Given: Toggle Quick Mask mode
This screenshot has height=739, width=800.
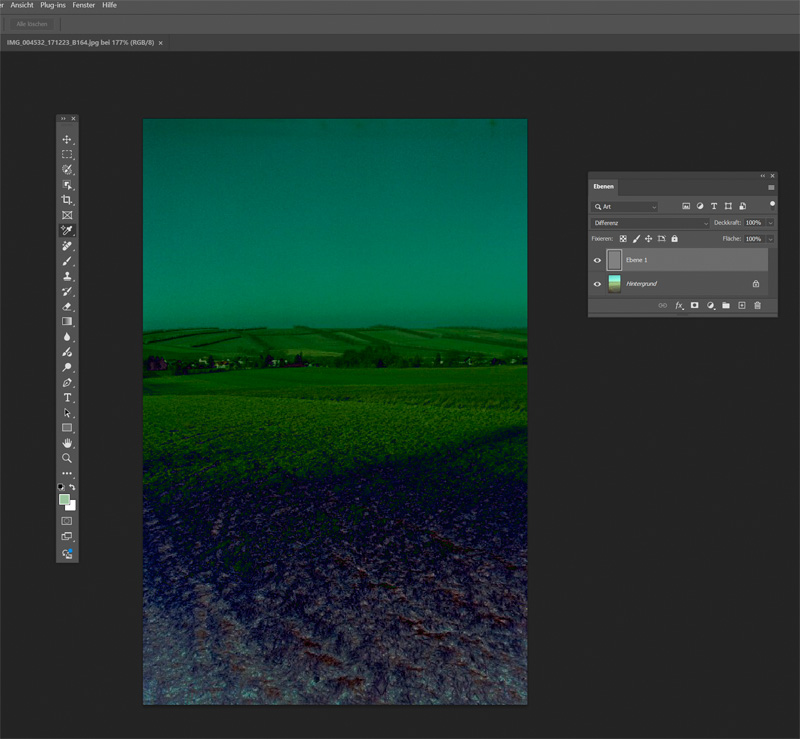Looking at the screenshot, I should (67, 521).
